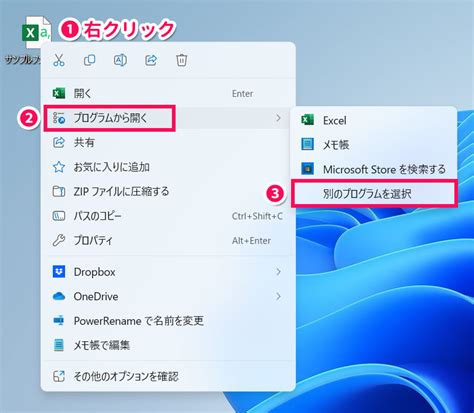
Task: Expand the Dropbox submenu chevron
Action: (278, 272)
